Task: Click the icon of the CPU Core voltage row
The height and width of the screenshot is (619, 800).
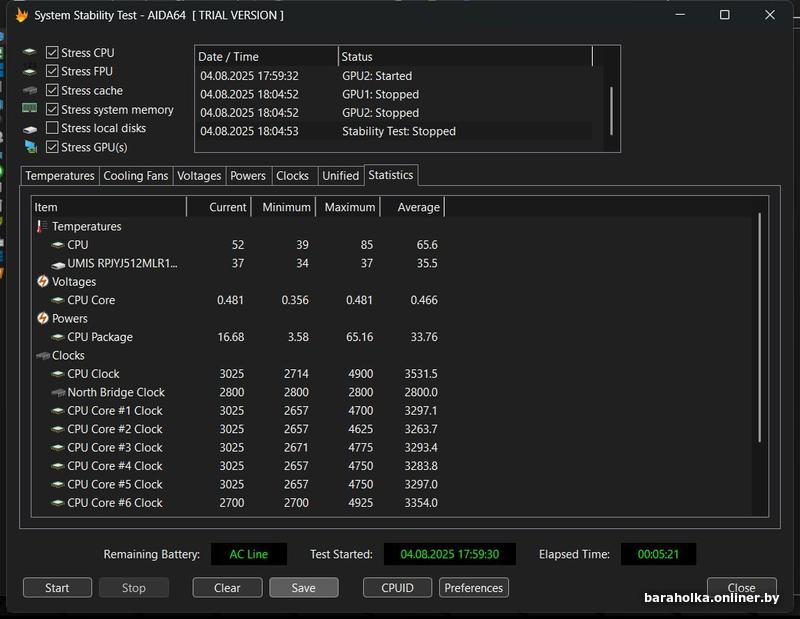Action: click(58, 300)
